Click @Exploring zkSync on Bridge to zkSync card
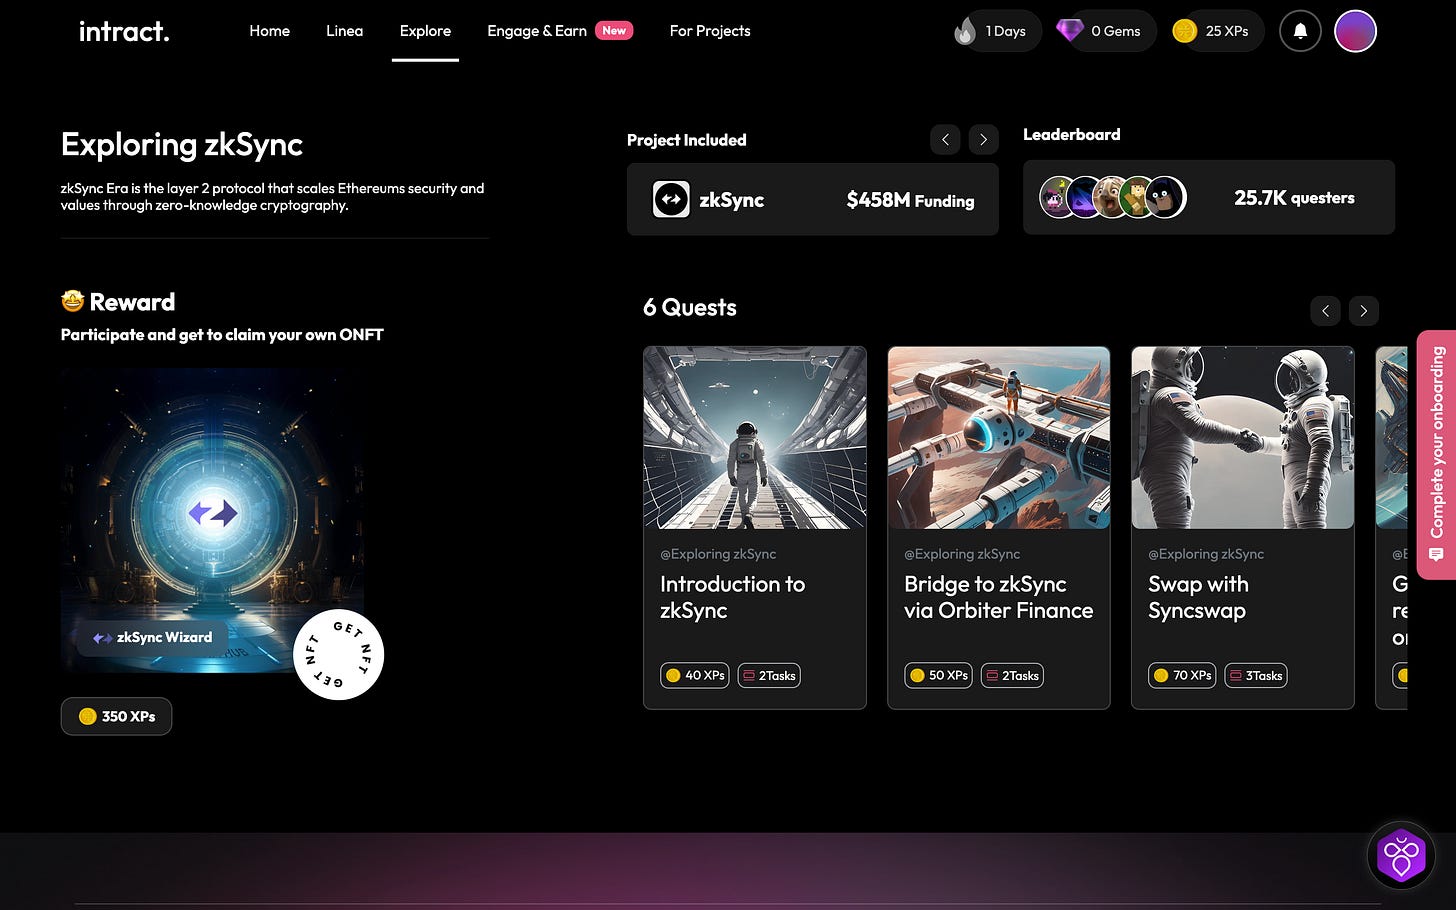 (962, 554)
